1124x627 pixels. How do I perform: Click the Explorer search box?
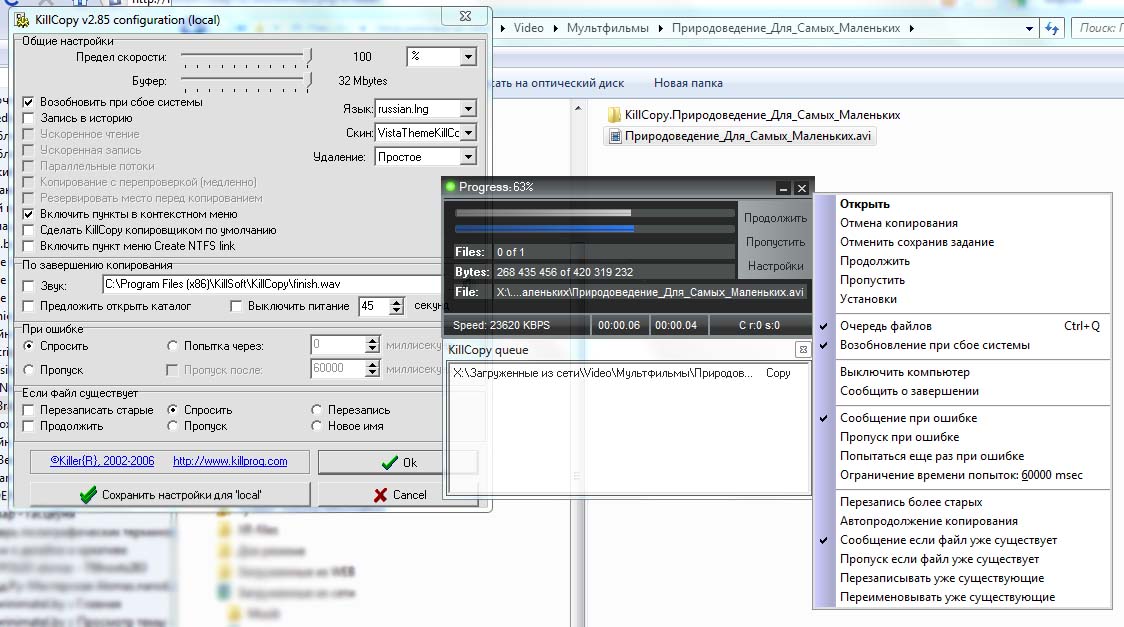1099,28
